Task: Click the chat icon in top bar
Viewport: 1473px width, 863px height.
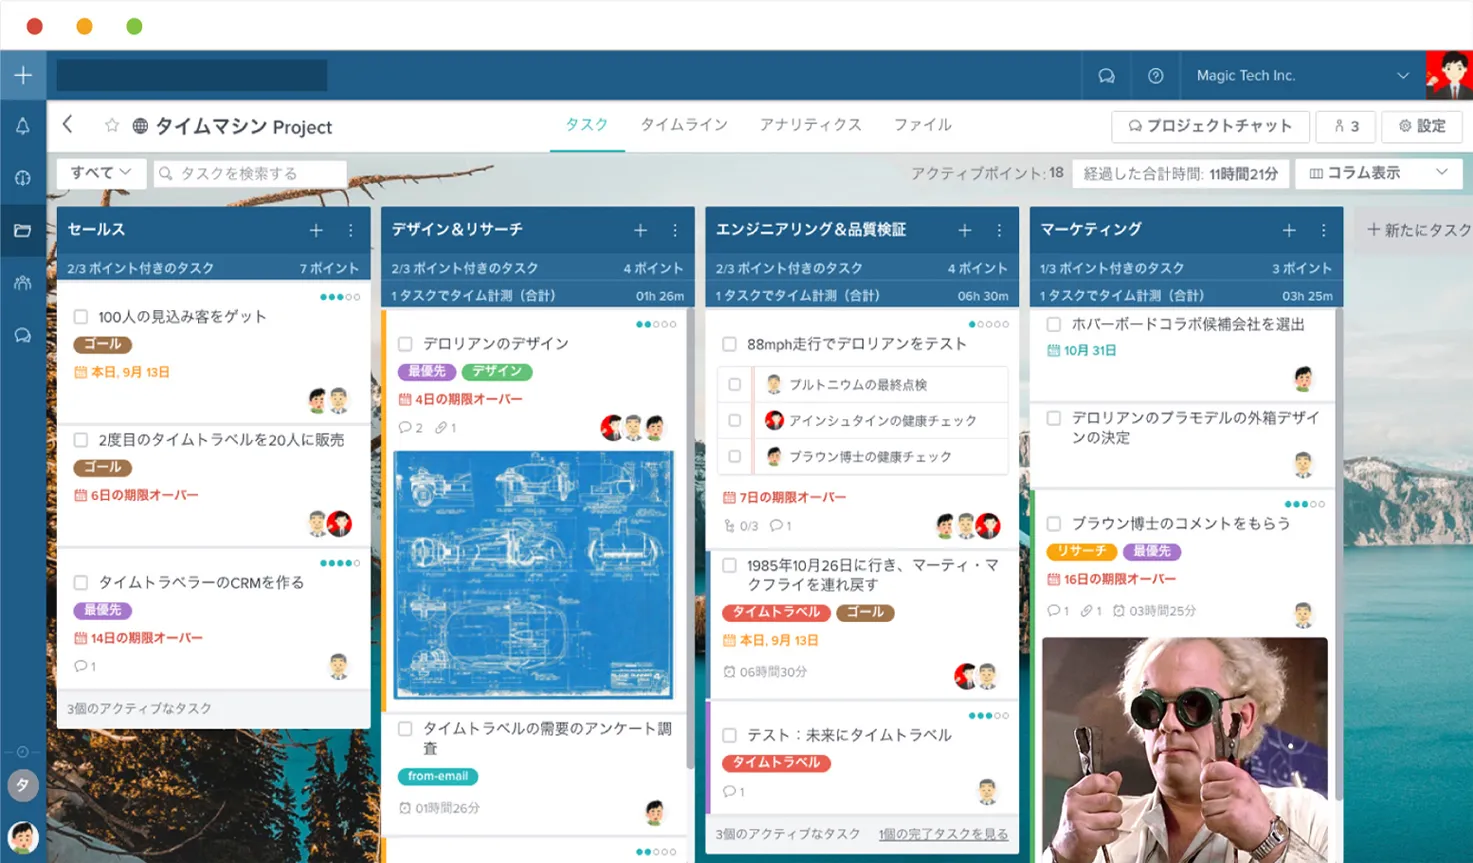Action: tap(1106, 76)
